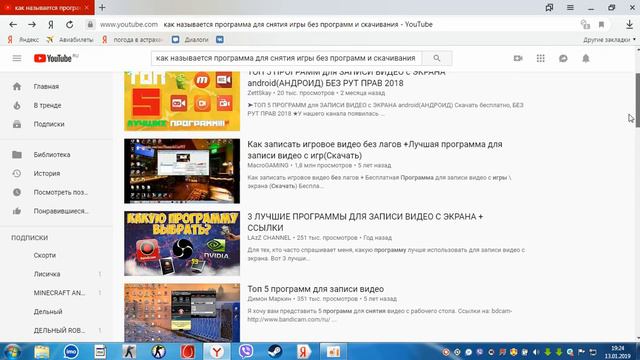Viewport: 640px width, 360px height.
Task: Open the Топ 5 программ для записи thumbnail
Action: pyautogui.click(x=182, y=313)
